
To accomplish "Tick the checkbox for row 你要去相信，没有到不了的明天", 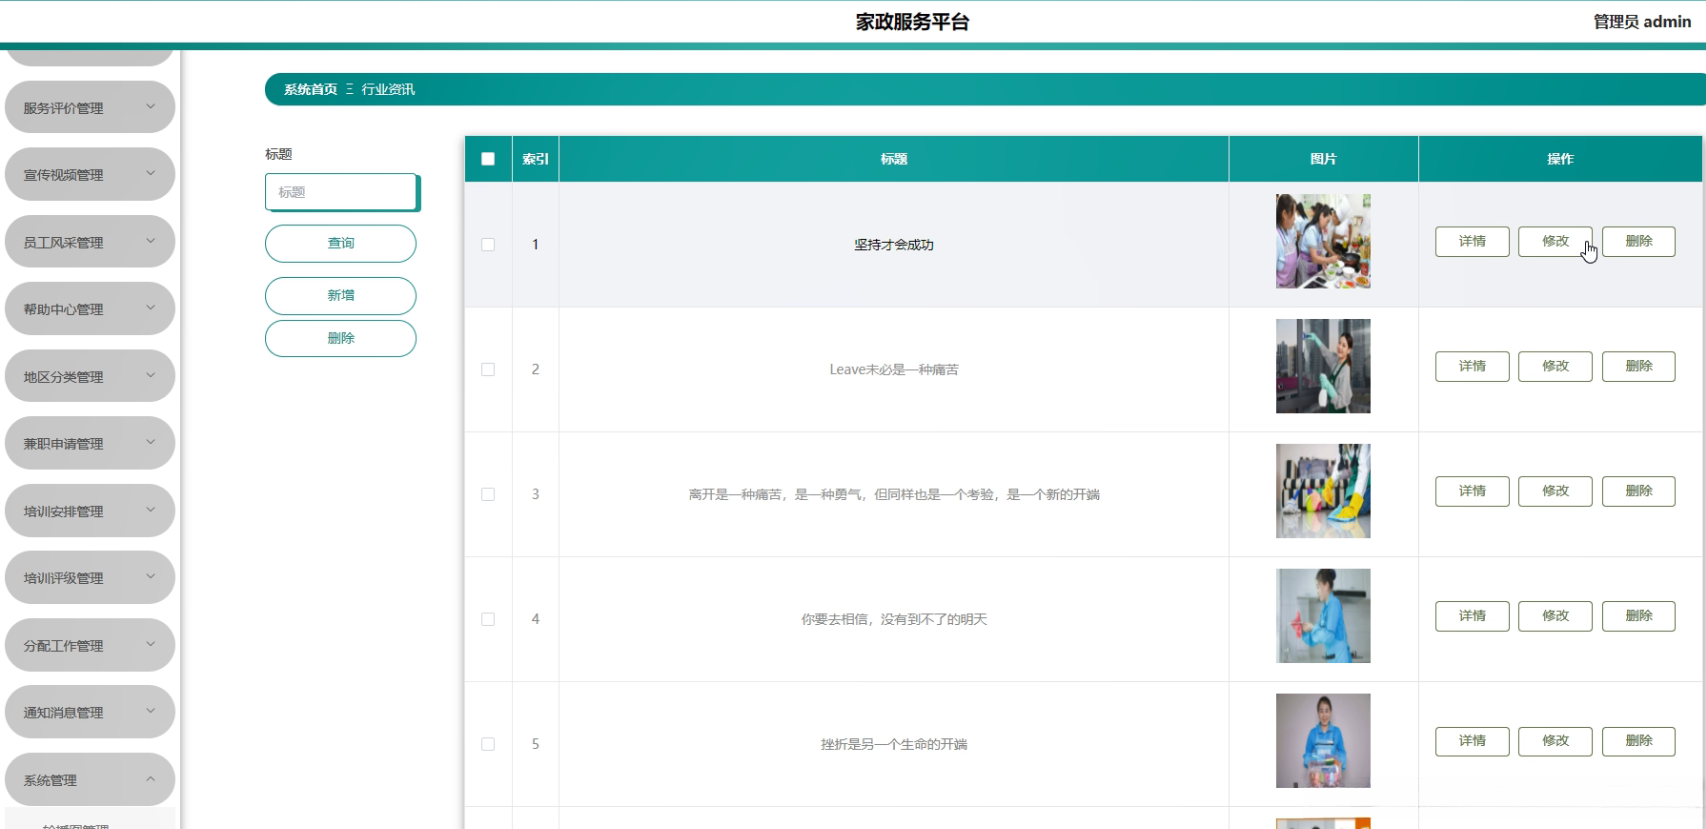I will coord(488,619).
